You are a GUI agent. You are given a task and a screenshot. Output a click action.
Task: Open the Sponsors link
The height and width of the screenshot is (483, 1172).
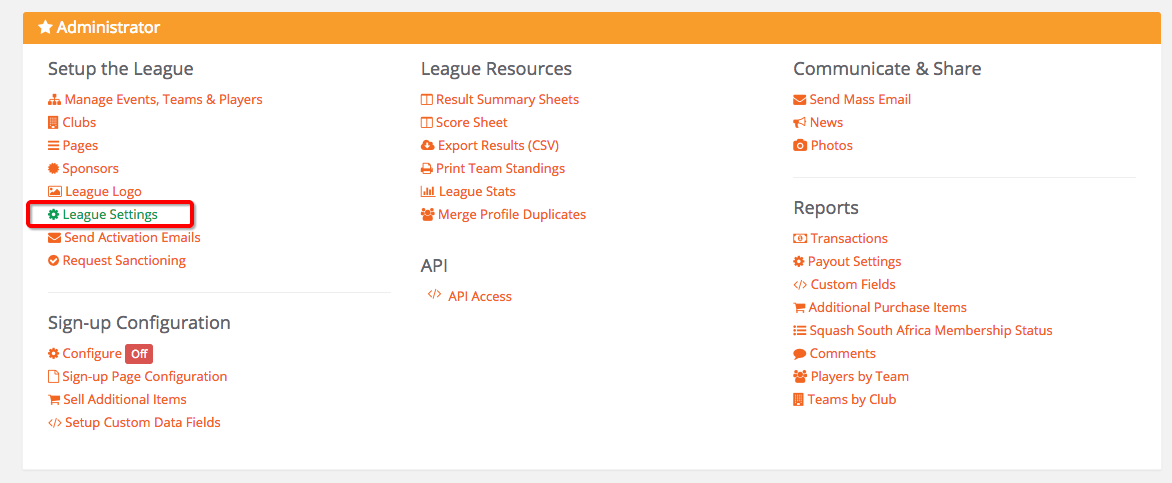click(x=90, y=169)
